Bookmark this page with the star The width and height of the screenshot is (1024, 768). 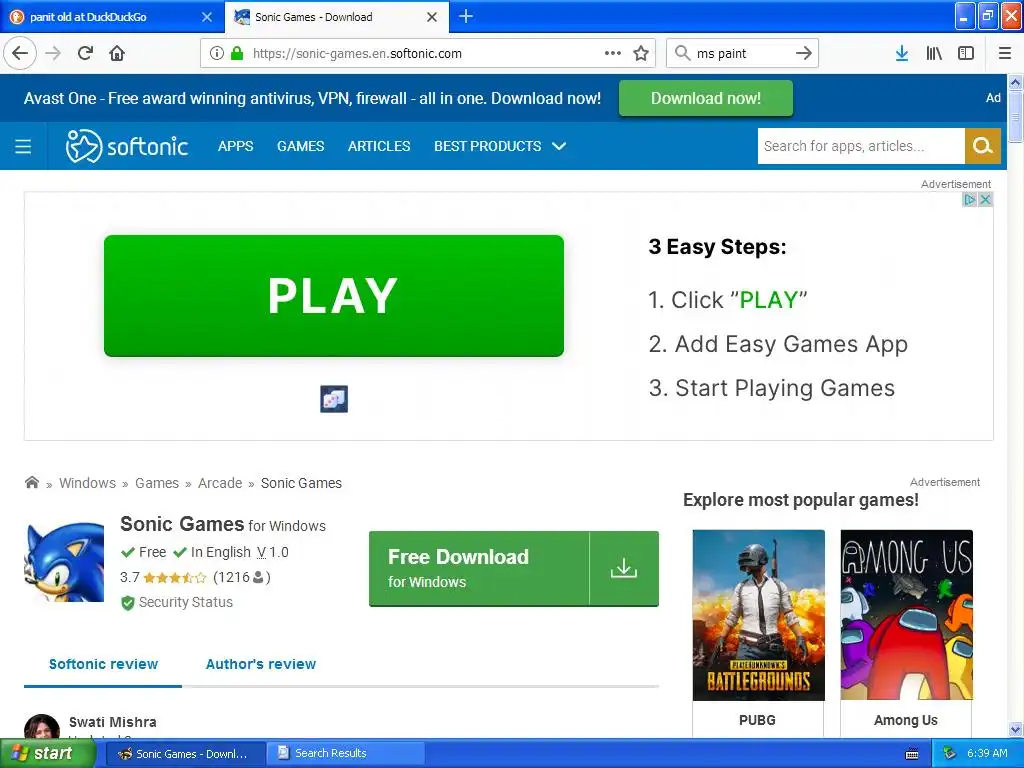pyautogui.click(x=641, y=53)
